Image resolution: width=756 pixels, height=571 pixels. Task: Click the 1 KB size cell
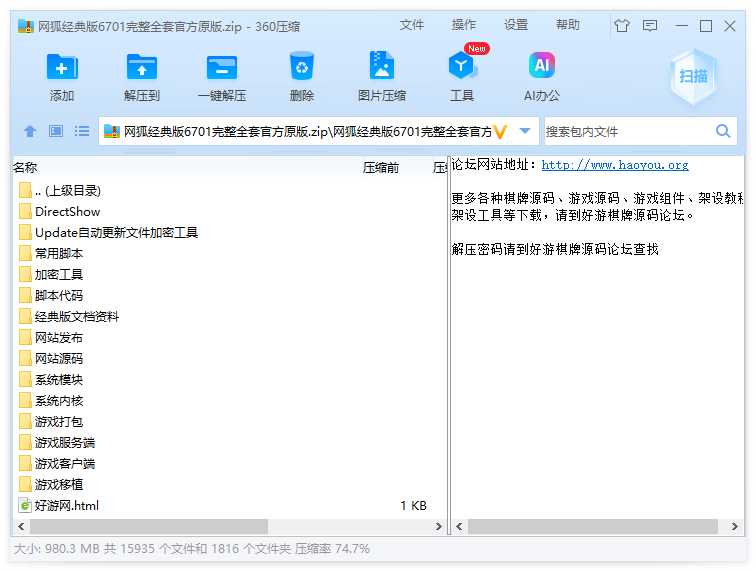(x=413, y=505)
